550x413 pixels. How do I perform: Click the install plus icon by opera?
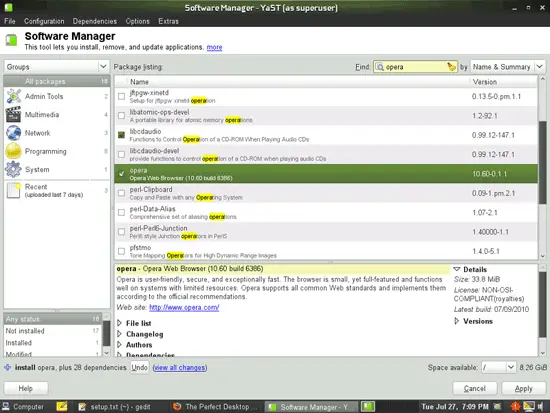click(7, 367)
